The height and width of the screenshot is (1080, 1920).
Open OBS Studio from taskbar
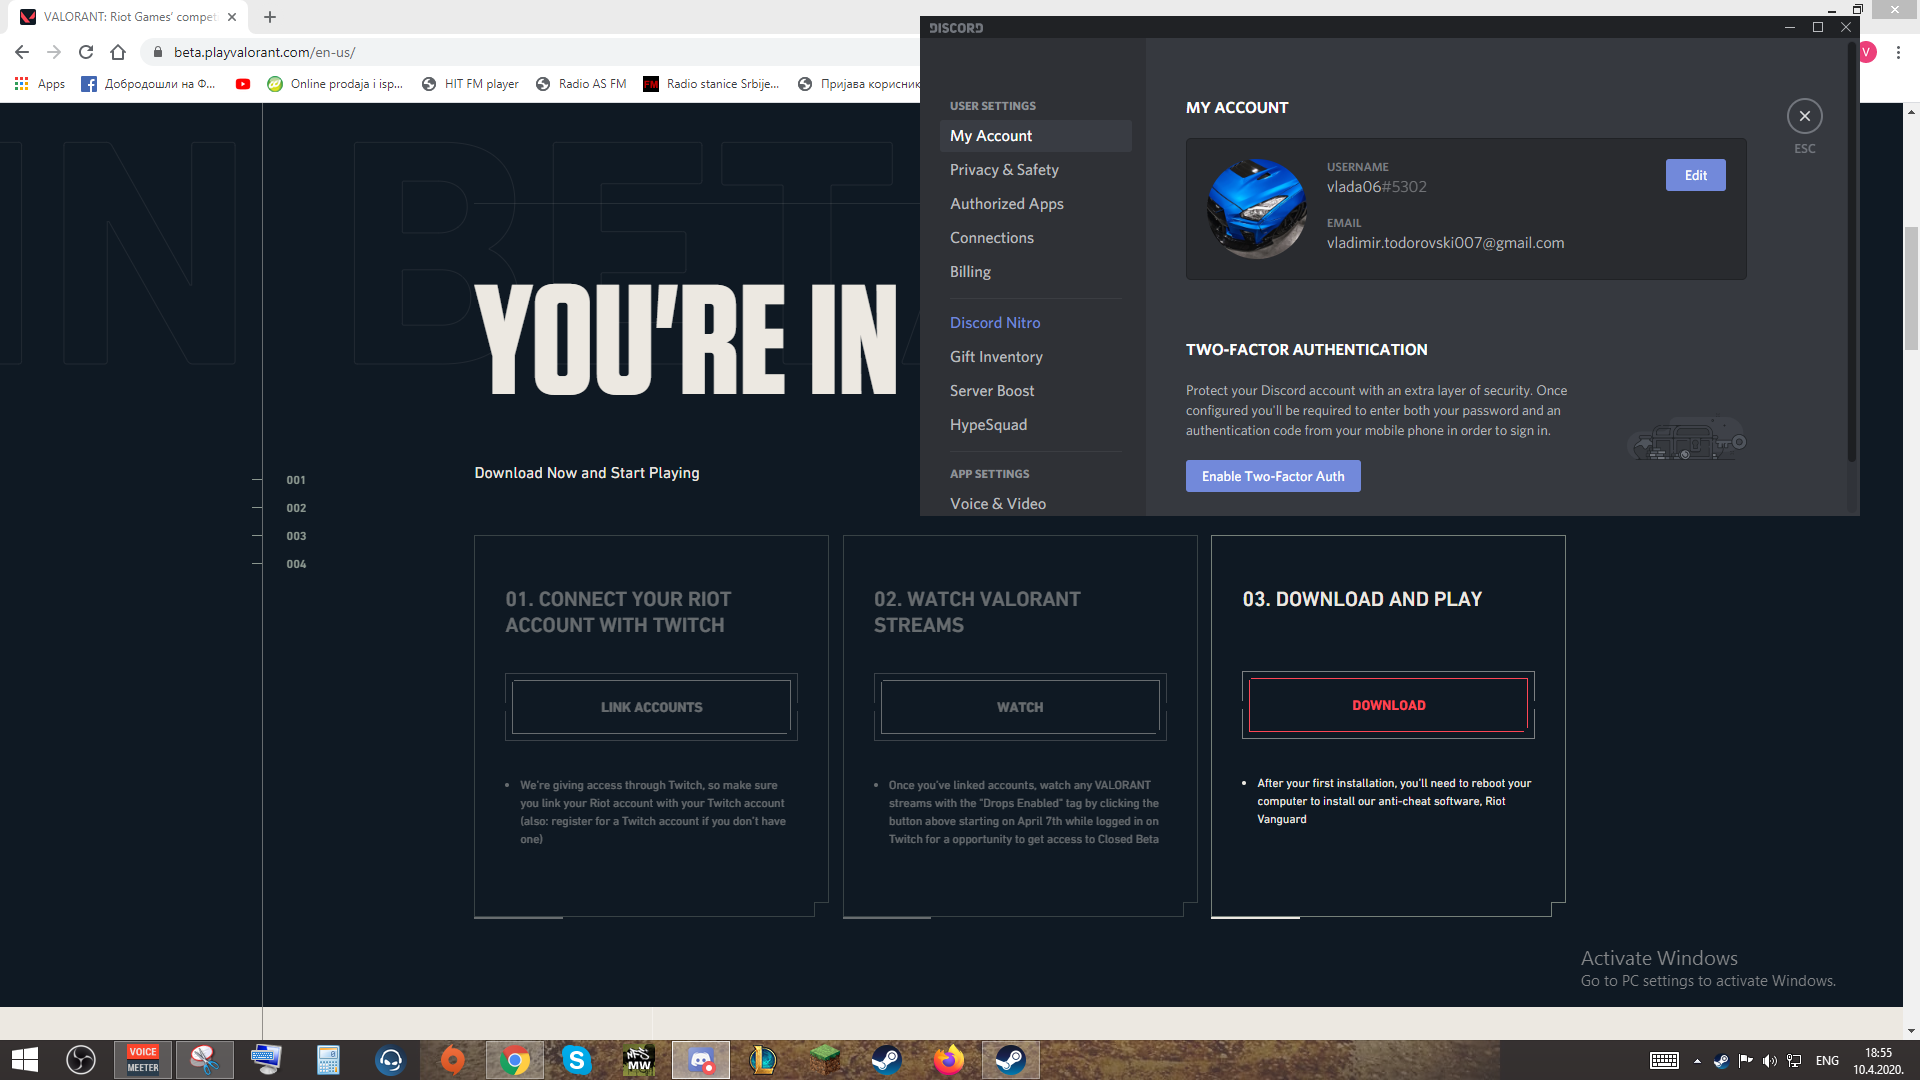tap(81, 1060)
